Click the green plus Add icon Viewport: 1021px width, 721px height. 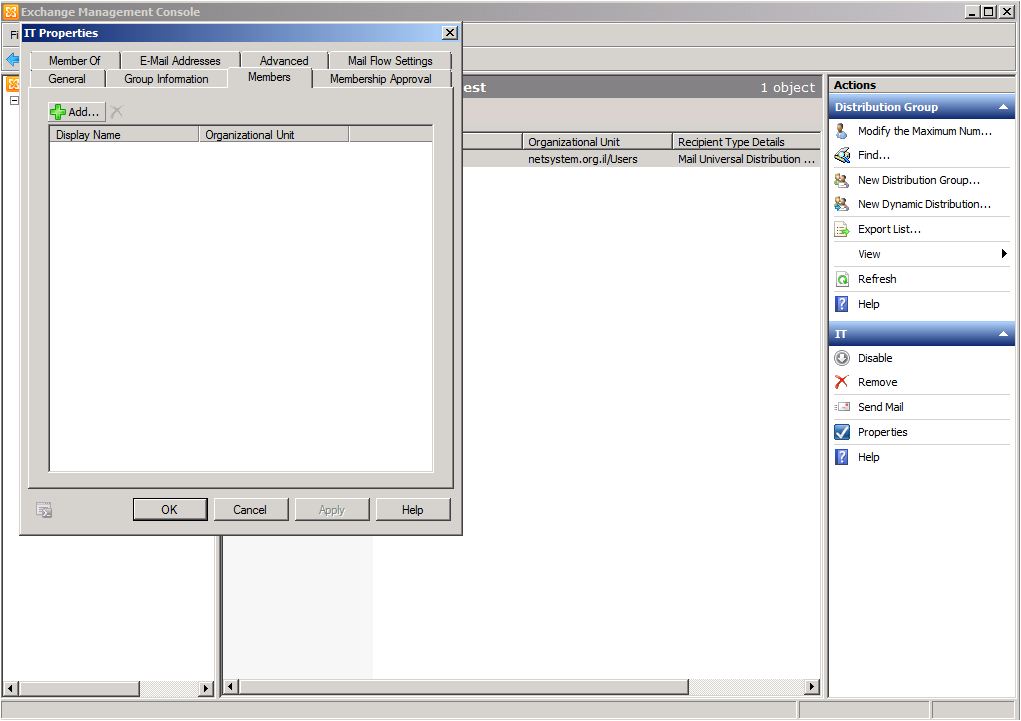pyautogui.click(x=57, y=112)
